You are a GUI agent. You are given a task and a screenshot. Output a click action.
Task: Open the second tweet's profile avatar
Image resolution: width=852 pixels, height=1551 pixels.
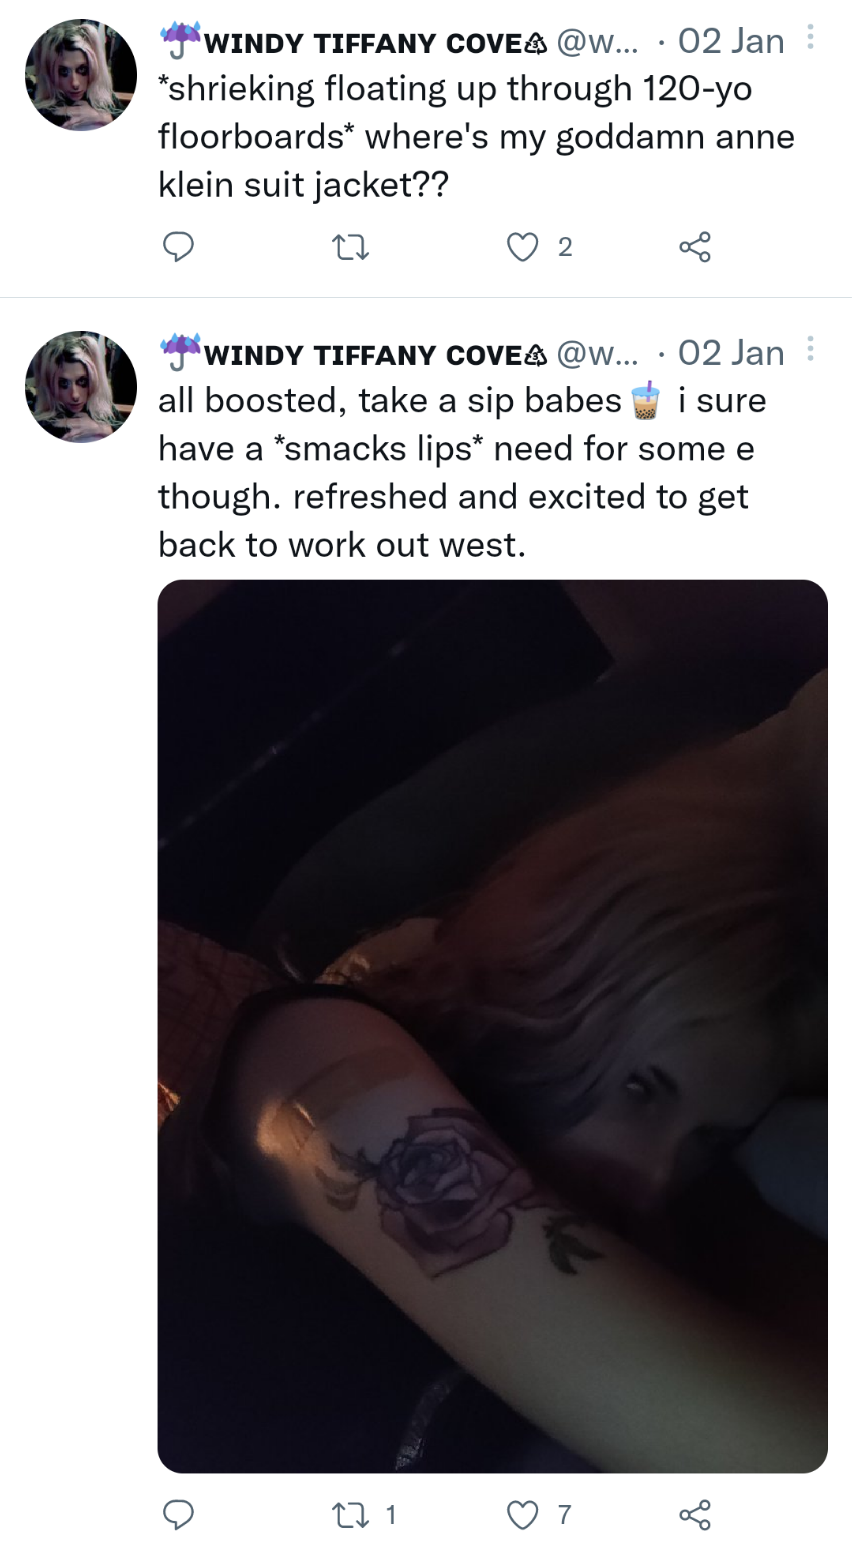click(80, 387)
